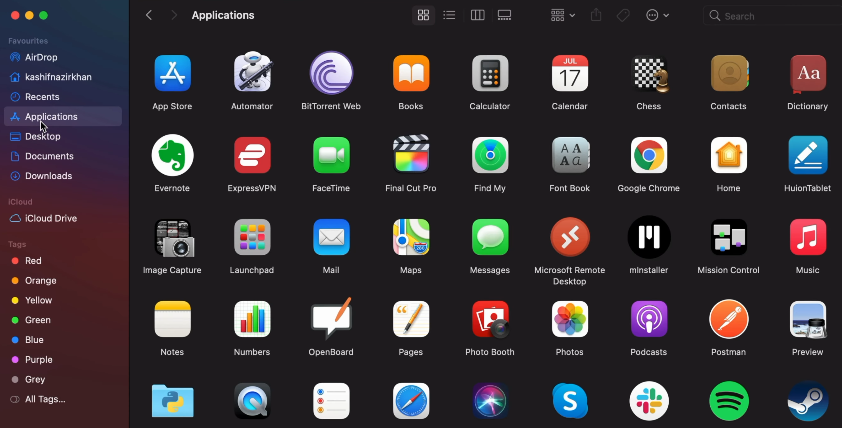Screen dimensions: 842x428
Task: Select the Slack app icon
Action: [649, 401]
